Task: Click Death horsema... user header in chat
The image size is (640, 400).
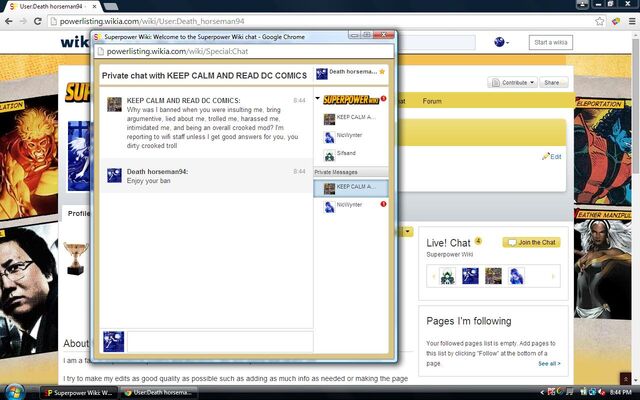Action: [350, 73]
